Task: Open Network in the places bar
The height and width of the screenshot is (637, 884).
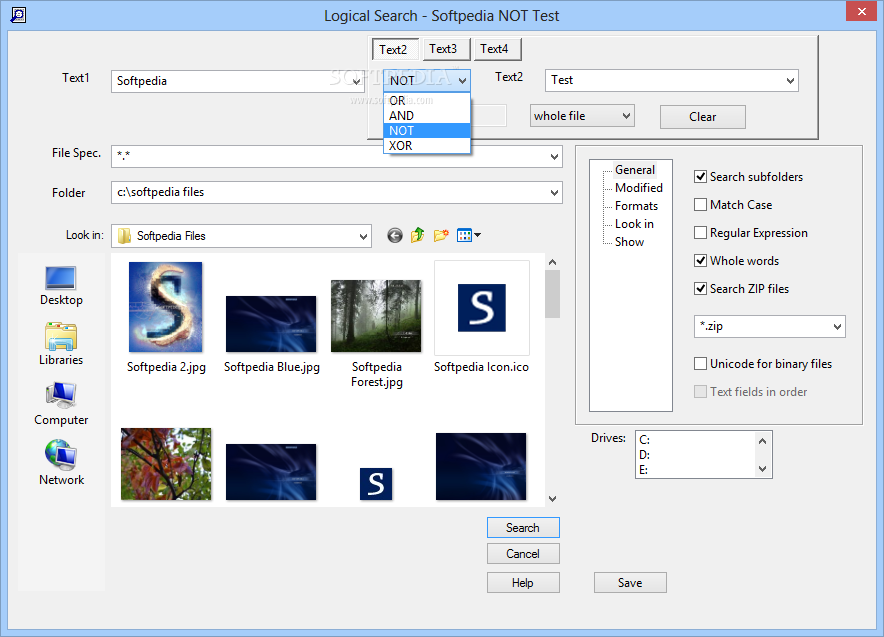Action: (61, 462)
